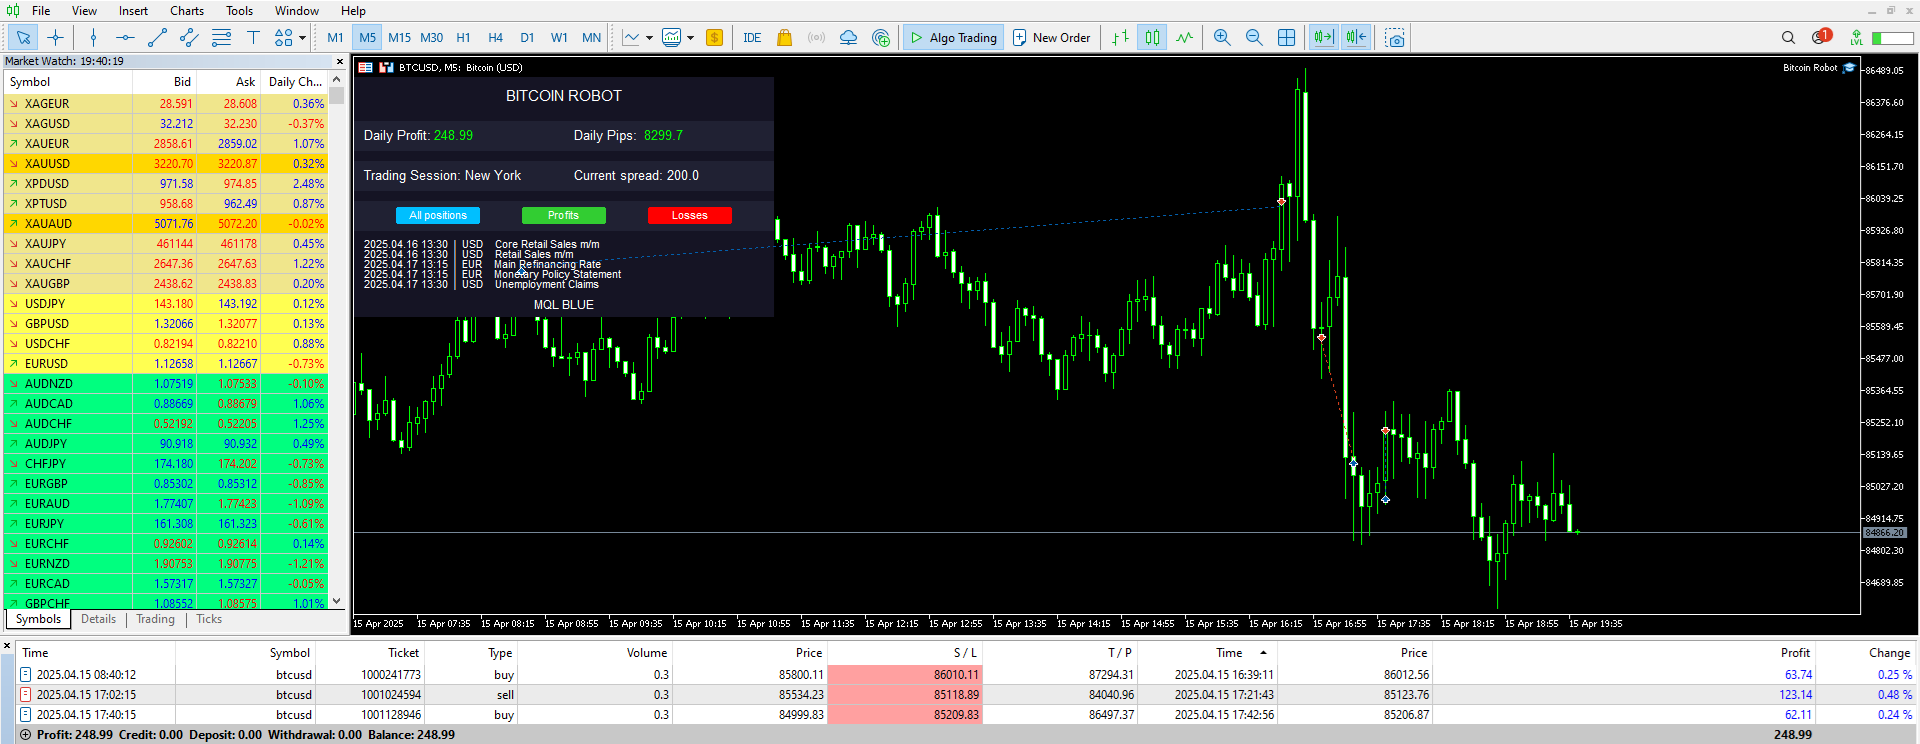1920x744 pixels.
Task: Take a chart screenshot
Action: (x=1395, y=38)
